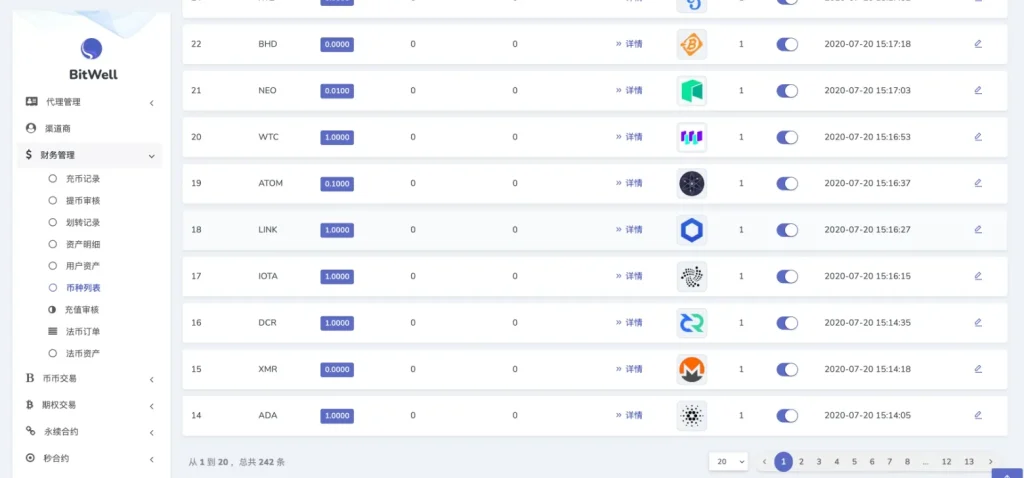Expand the 代理管理 sidebar menu
Viewport: 1024px width, 478px height.
coord(89,102)
